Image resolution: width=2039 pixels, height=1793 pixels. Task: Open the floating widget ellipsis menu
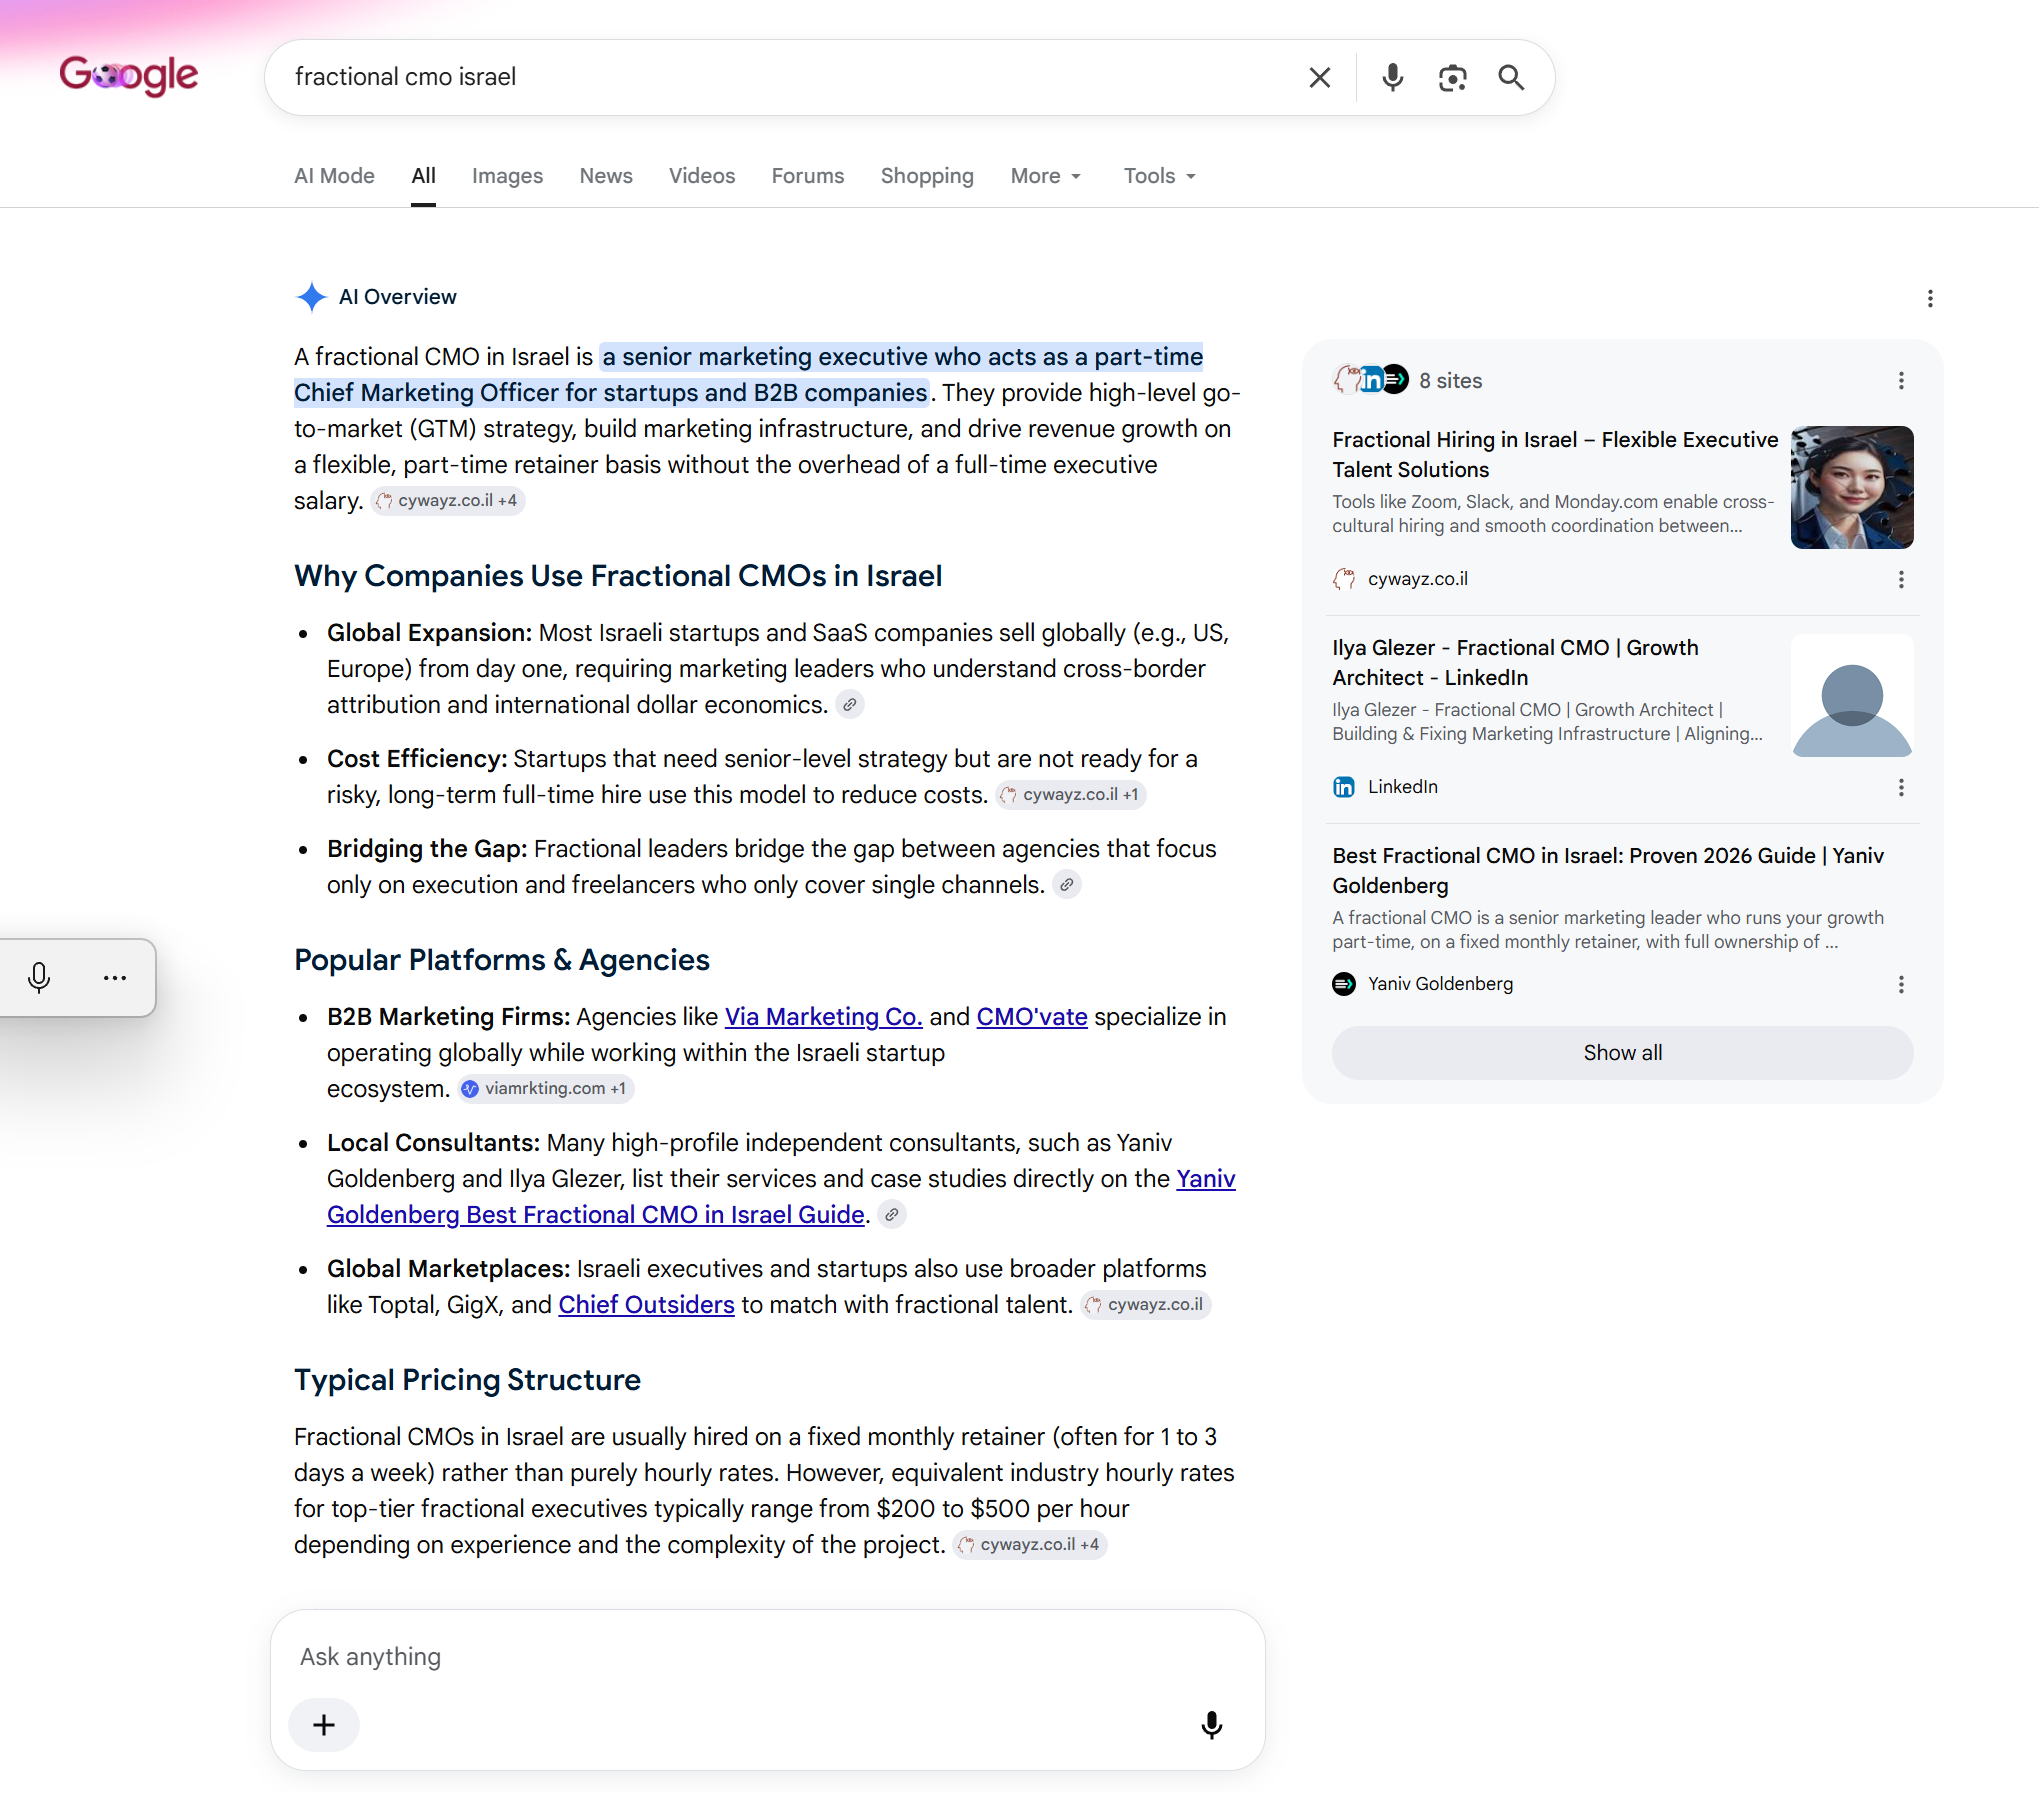point(115,977)
